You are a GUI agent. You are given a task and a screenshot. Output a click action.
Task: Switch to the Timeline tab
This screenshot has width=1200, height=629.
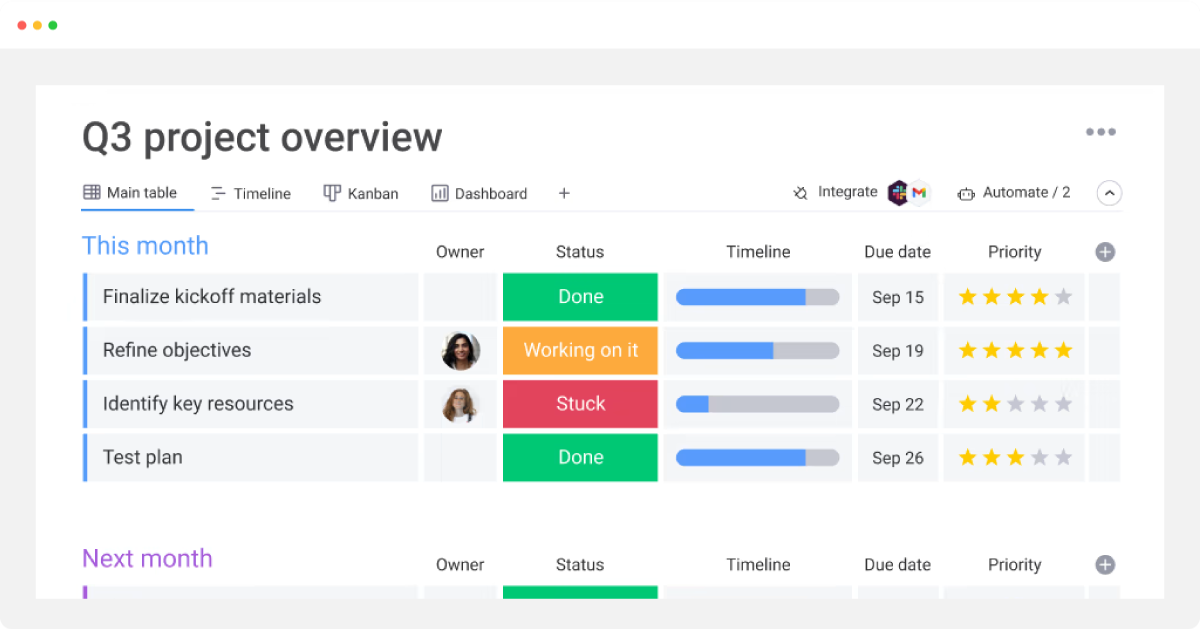pyautogui.click(x=251, y=193)
